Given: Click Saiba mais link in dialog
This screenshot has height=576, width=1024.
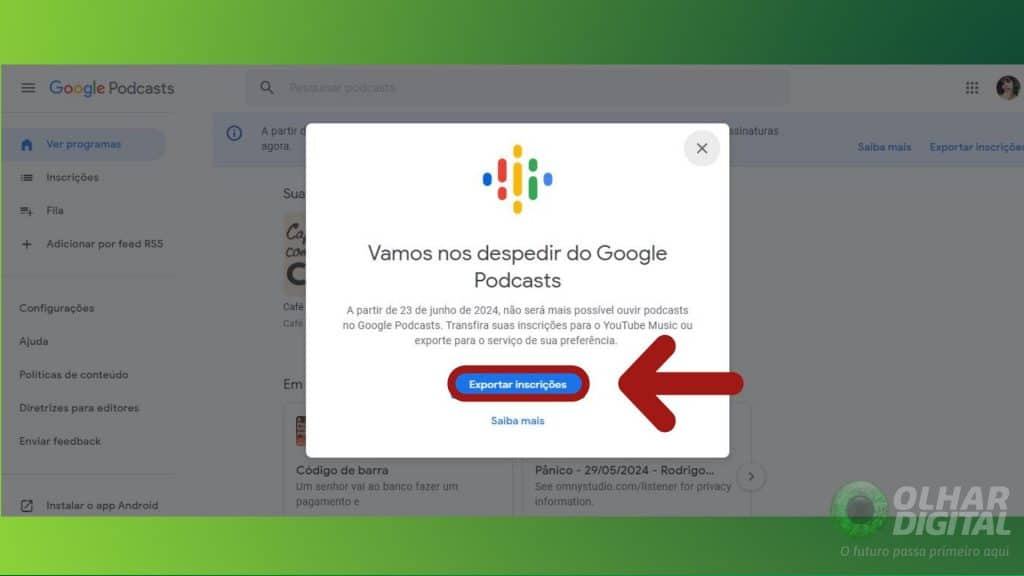Looking at the screenshot, I should point(518,421).
